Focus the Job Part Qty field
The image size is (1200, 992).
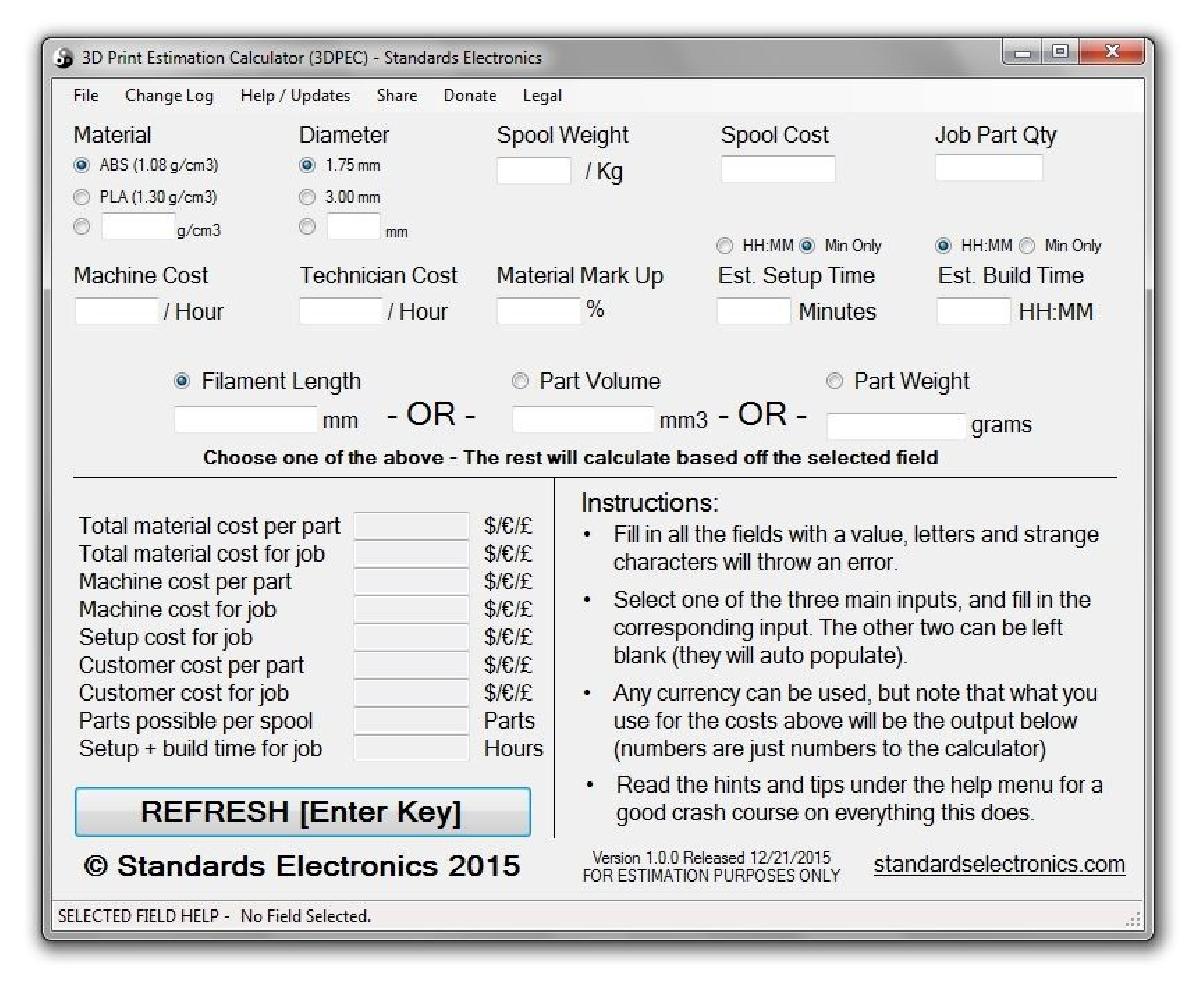(x=988, y=168)
